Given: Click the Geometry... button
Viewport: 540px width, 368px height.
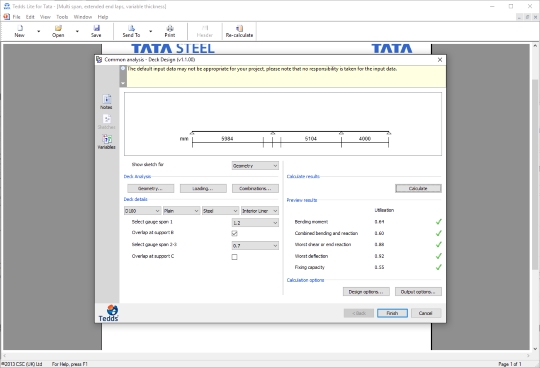Looking at the screenshot, I should pyautogui.click(x=150, y=188).
